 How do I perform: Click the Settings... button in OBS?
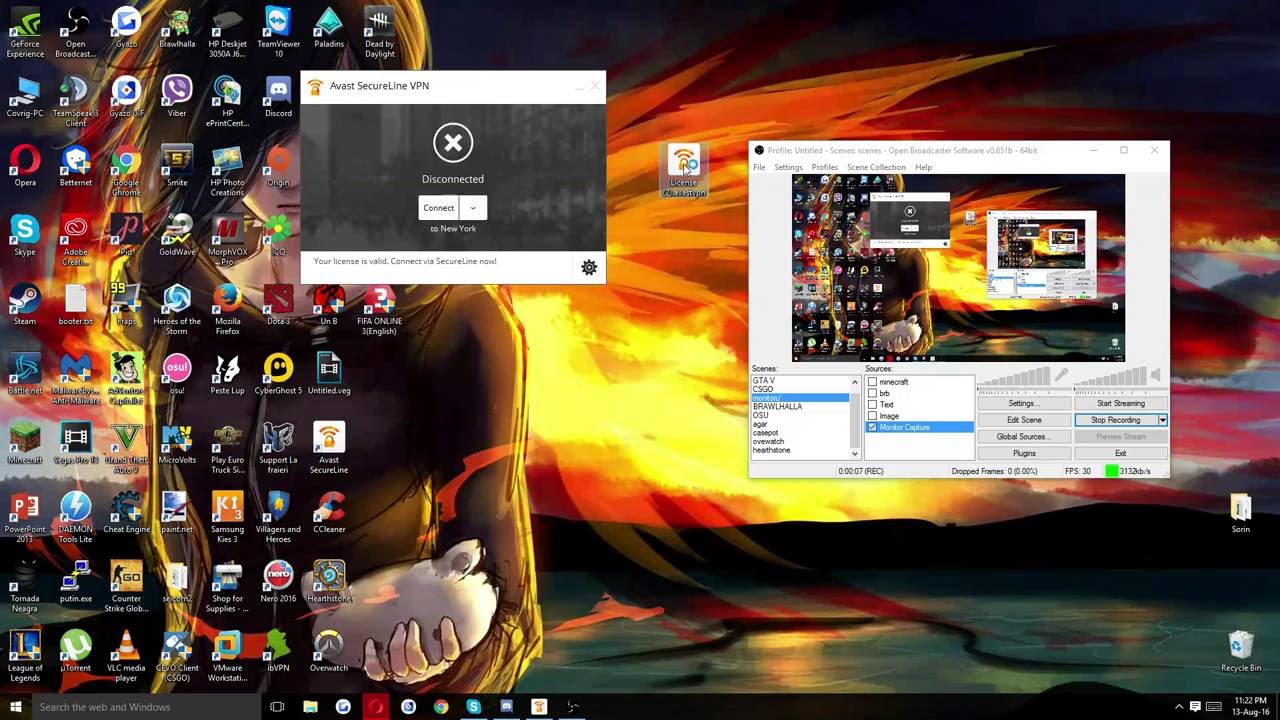coord(1024,403)
